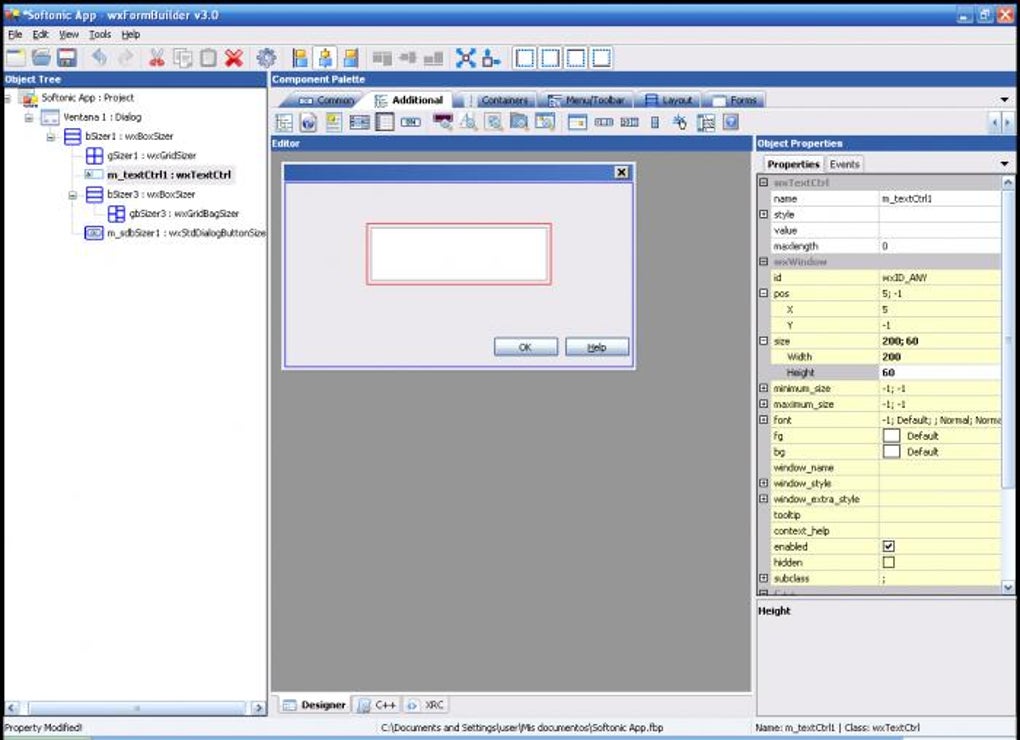Screen dimensions: 1020x740
Task: Click the bg colour swatch
Action: [891, 452]
